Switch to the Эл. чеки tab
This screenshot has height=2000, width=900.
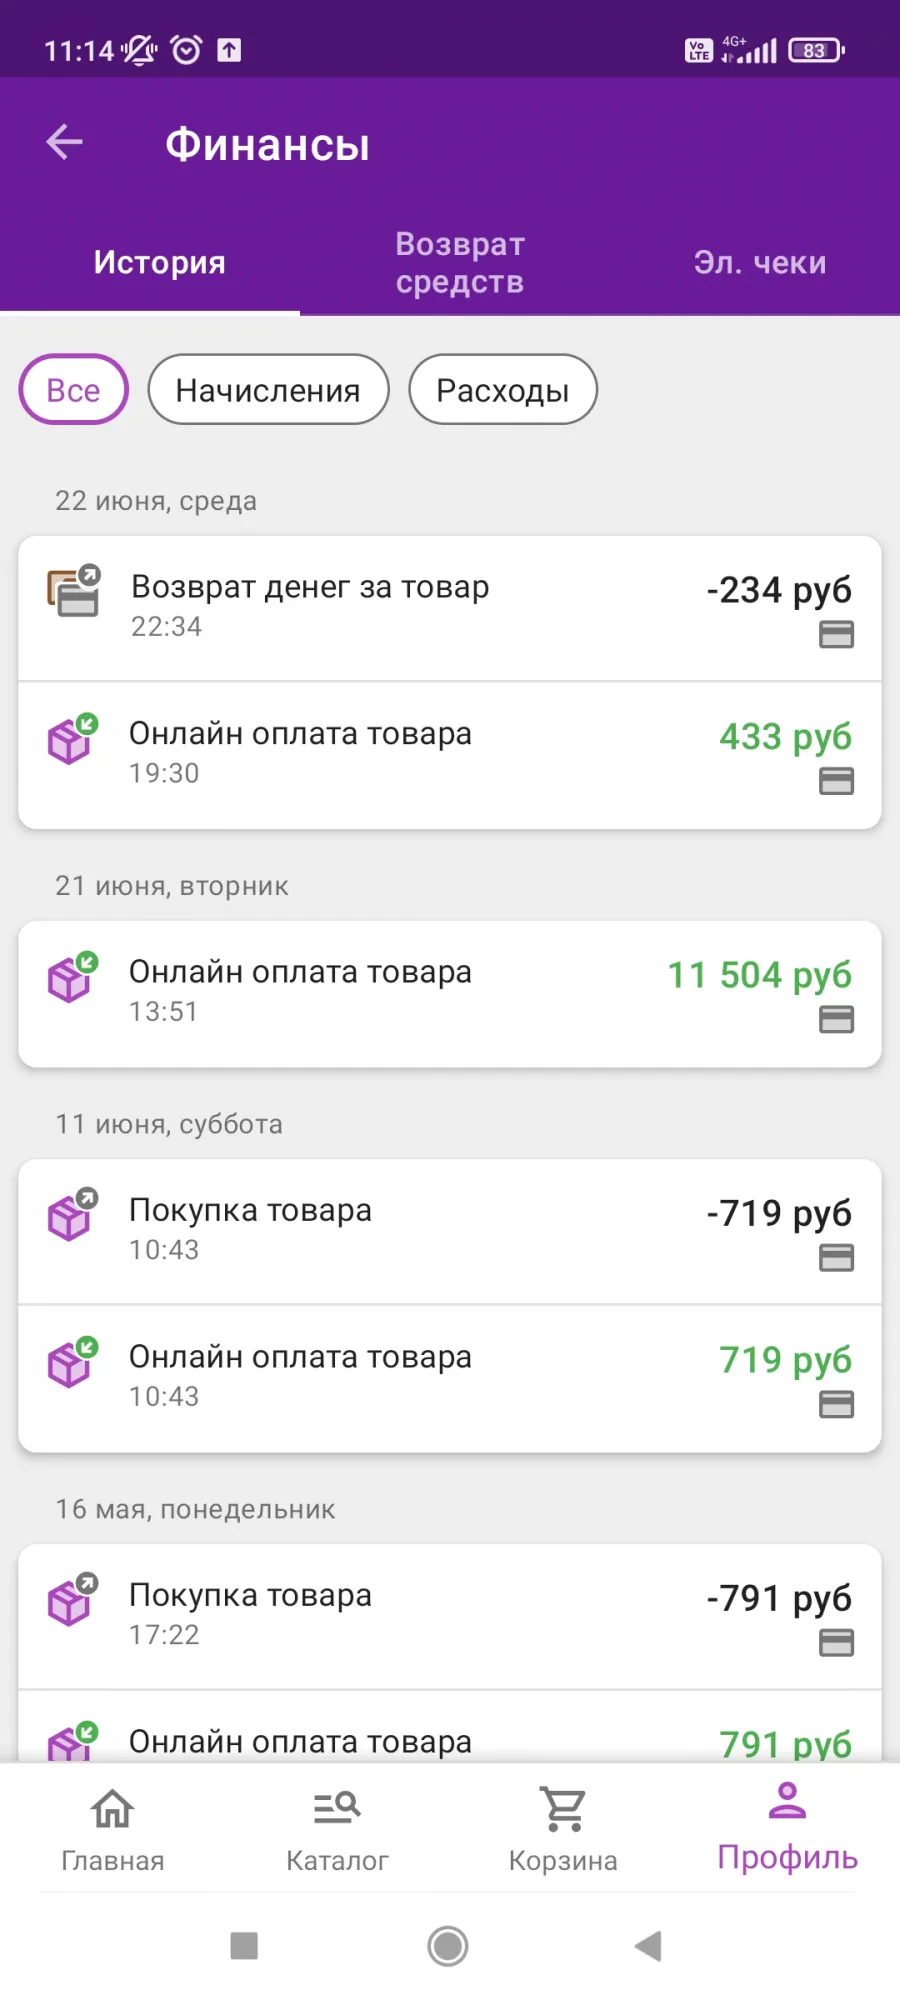(x=760, y=263)
